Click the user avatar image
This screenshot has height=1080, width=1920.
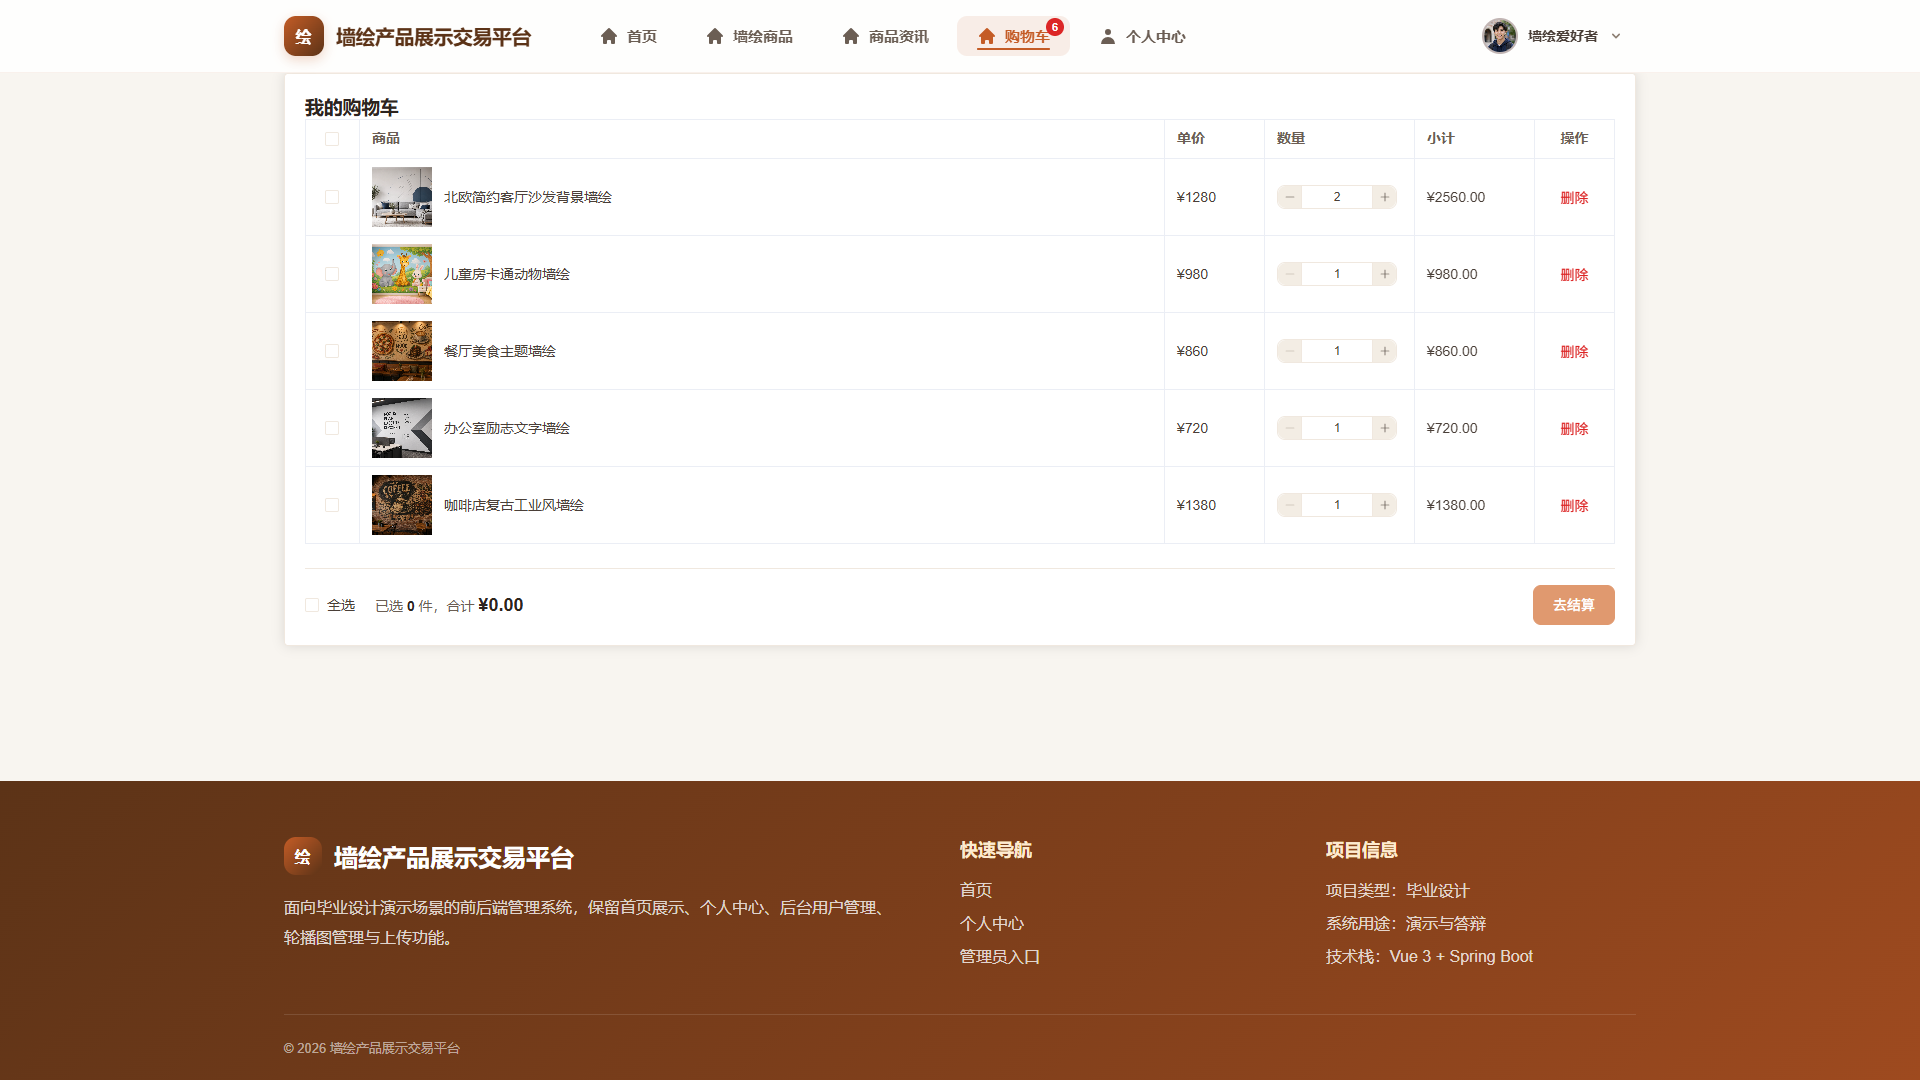click(x=1499, y=36)
